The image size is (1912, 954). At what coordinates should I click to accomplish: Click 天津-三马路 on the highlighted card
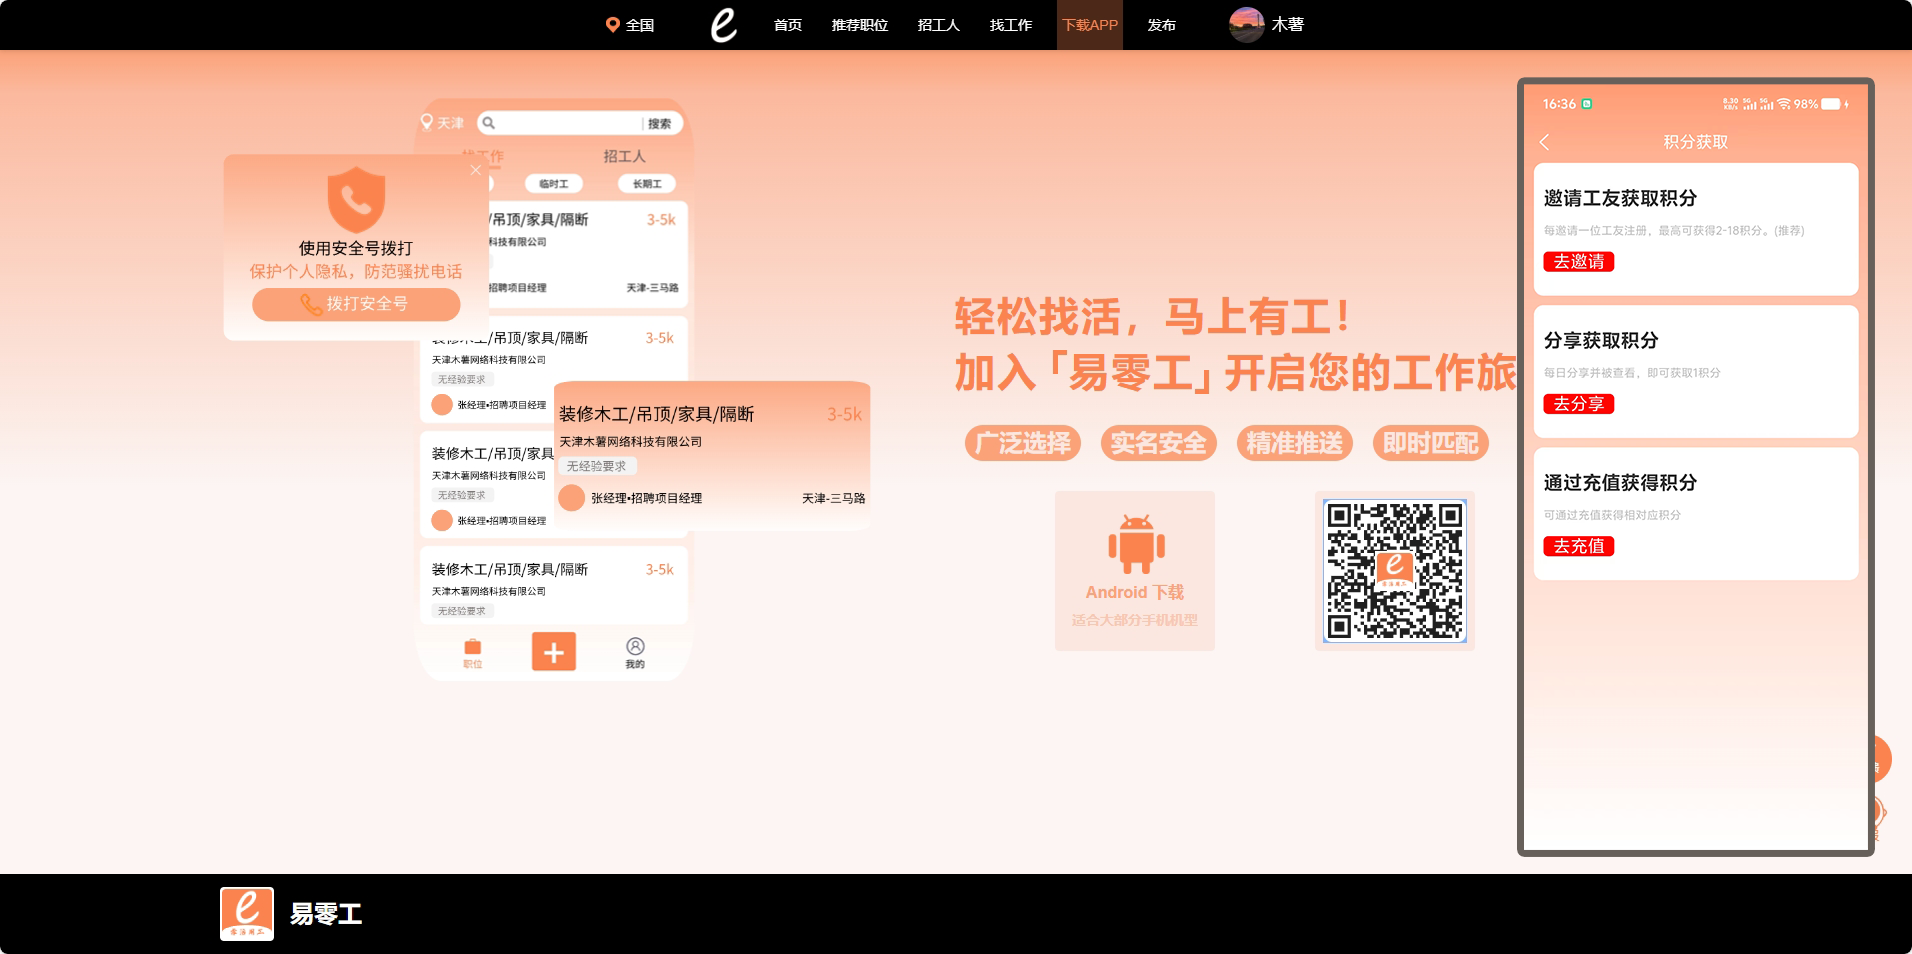833,498
